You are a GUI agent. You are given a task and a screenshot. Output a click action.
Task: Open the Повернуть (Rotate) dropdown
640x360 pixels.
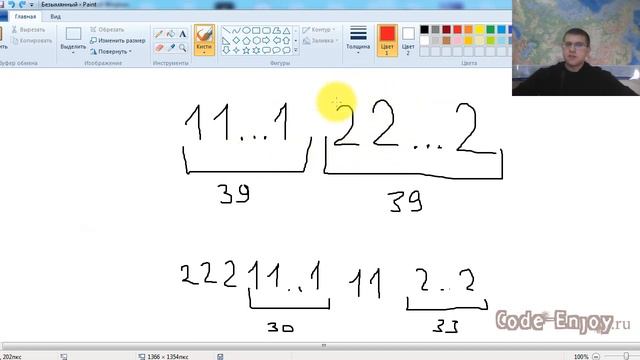coord(111,52)
